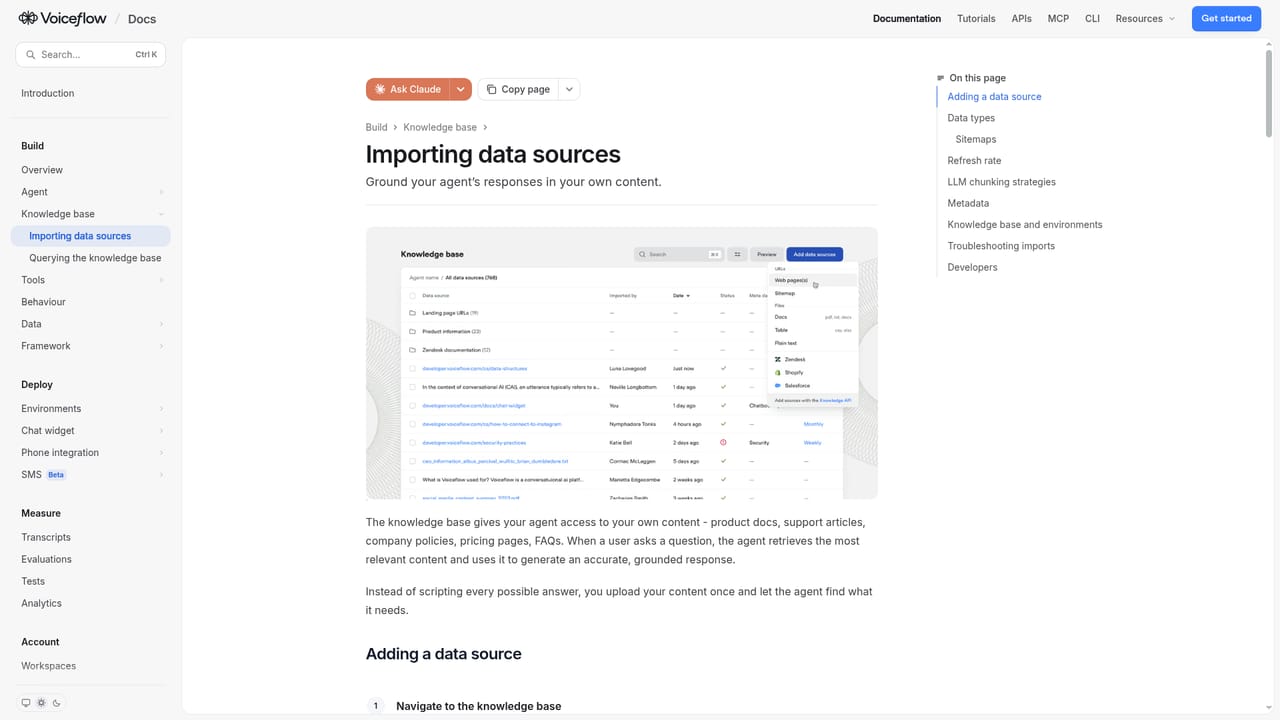Open the Evaluations sidebar link
Screen dimensions: 1280x720
(x=46, y=559)
